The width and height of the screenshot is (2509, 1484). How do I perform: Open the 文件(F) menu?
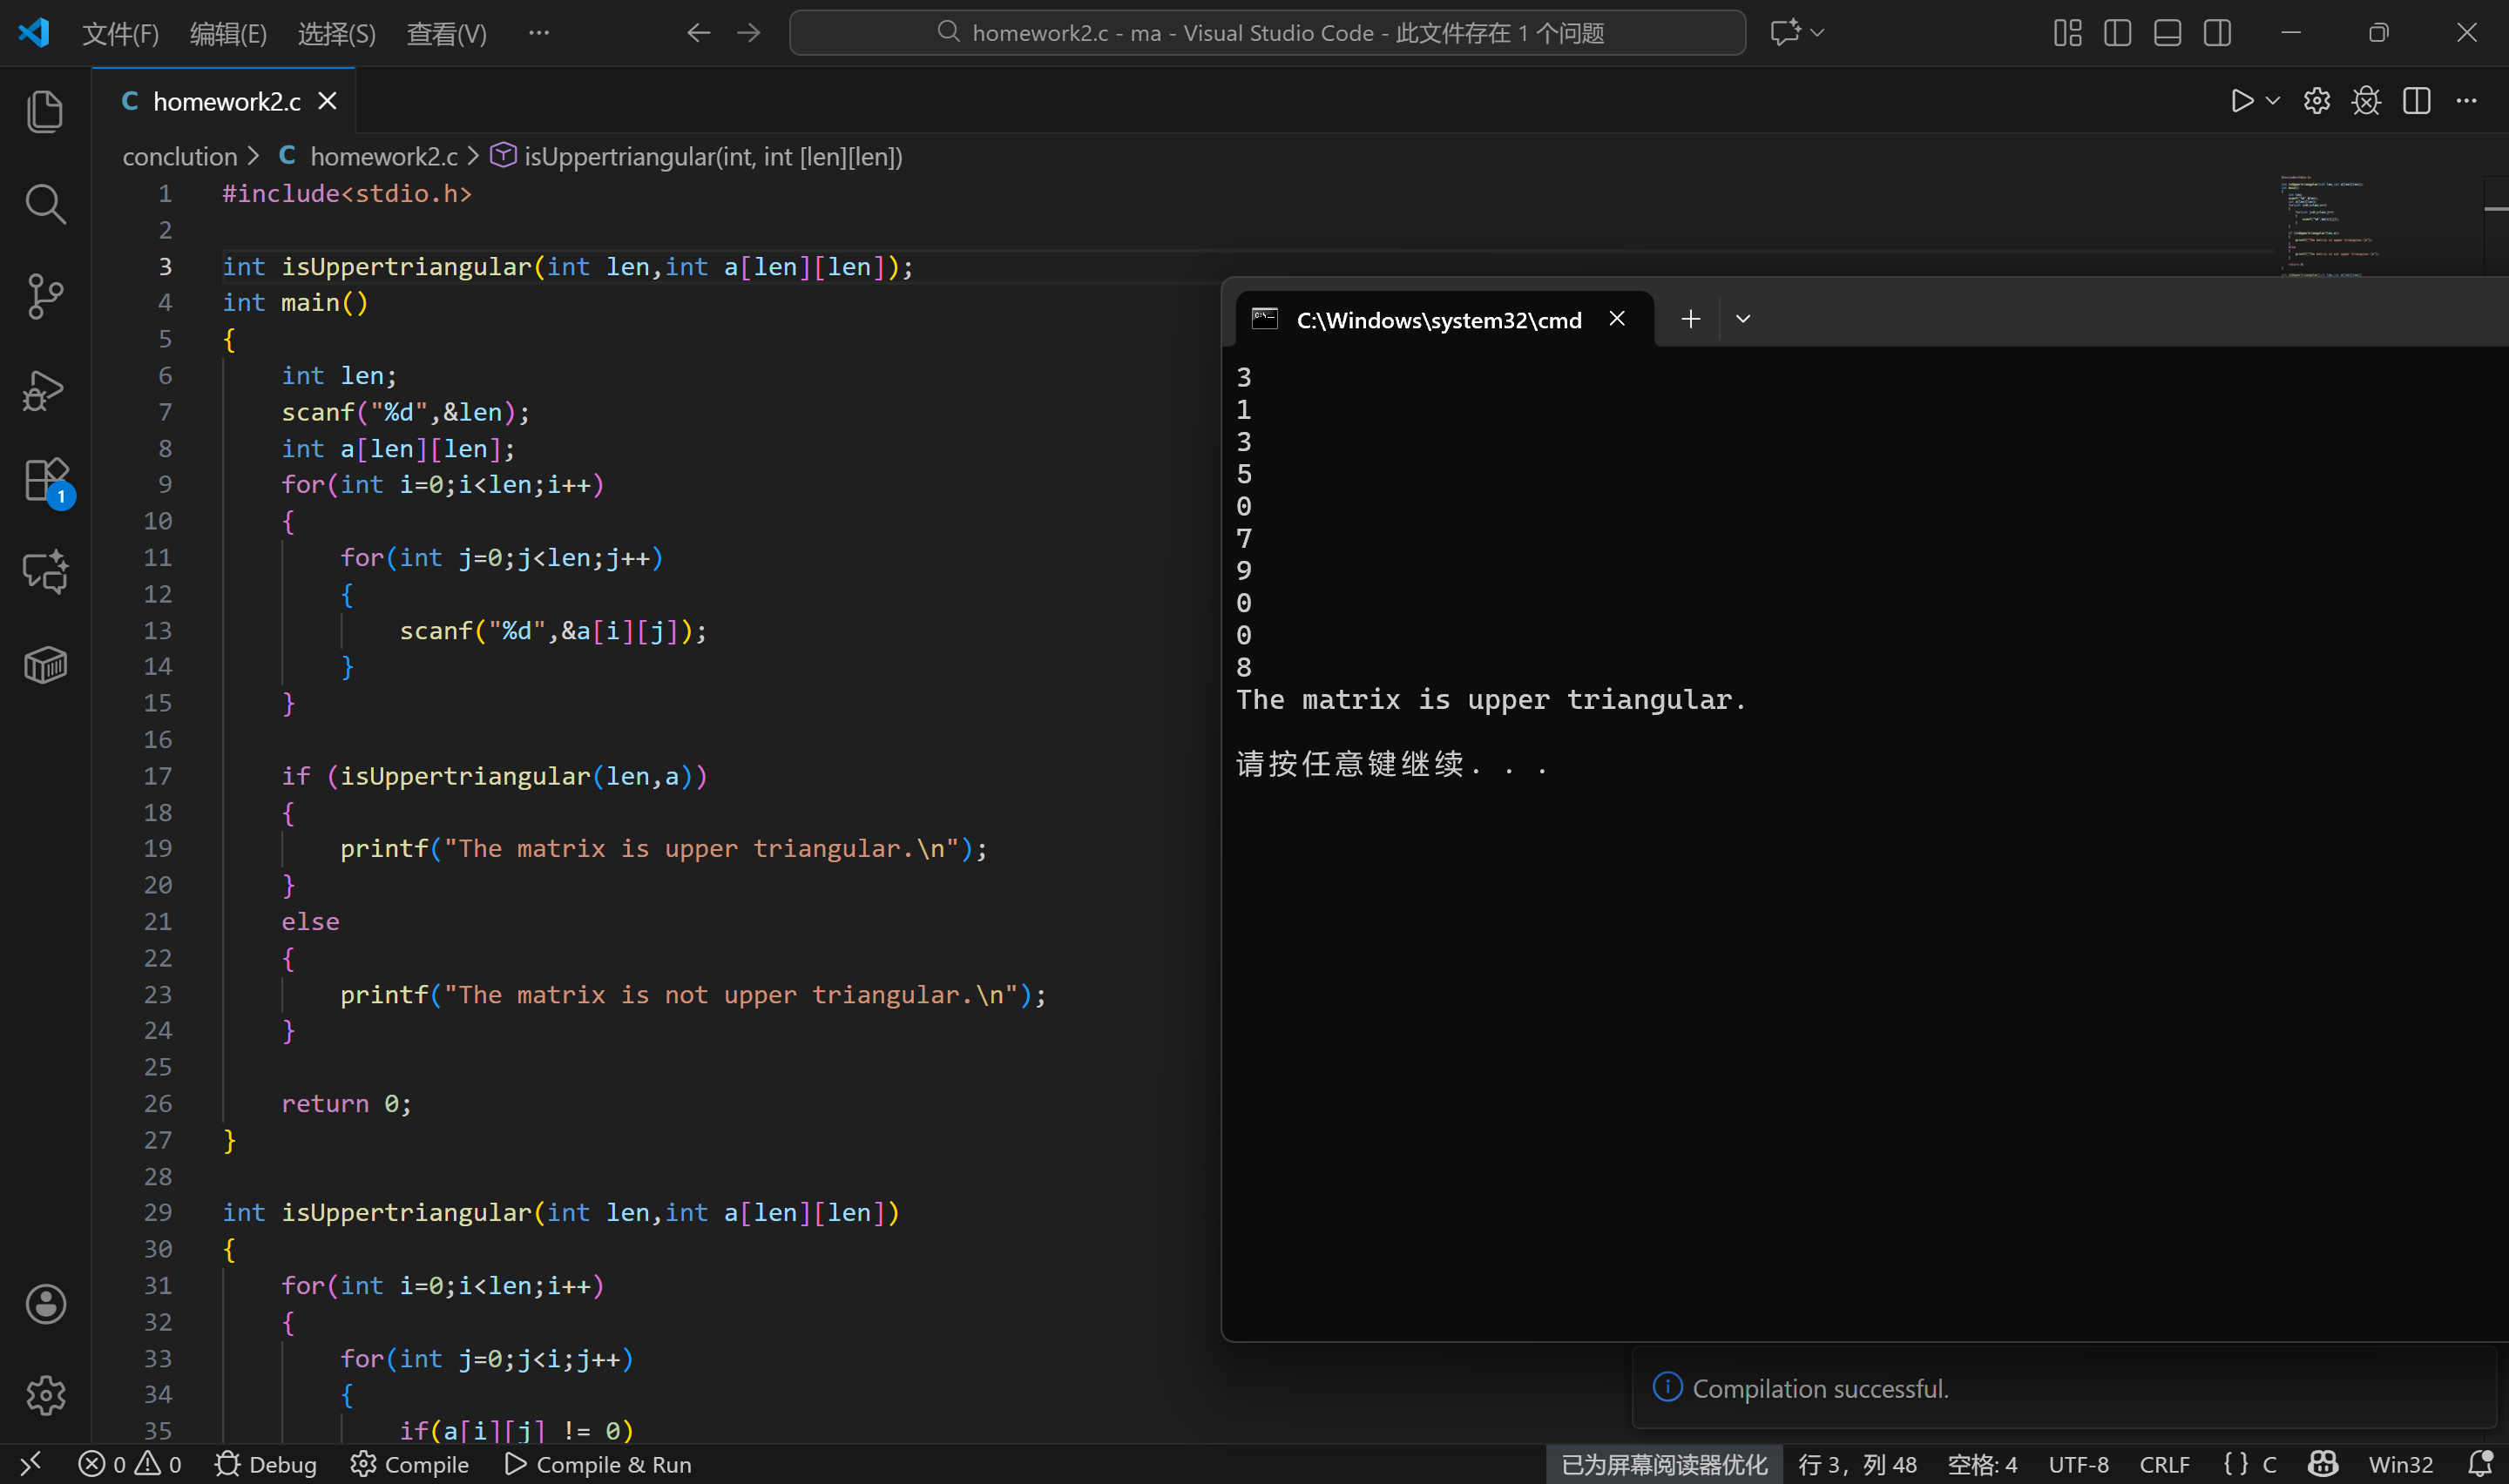point(120,33)
